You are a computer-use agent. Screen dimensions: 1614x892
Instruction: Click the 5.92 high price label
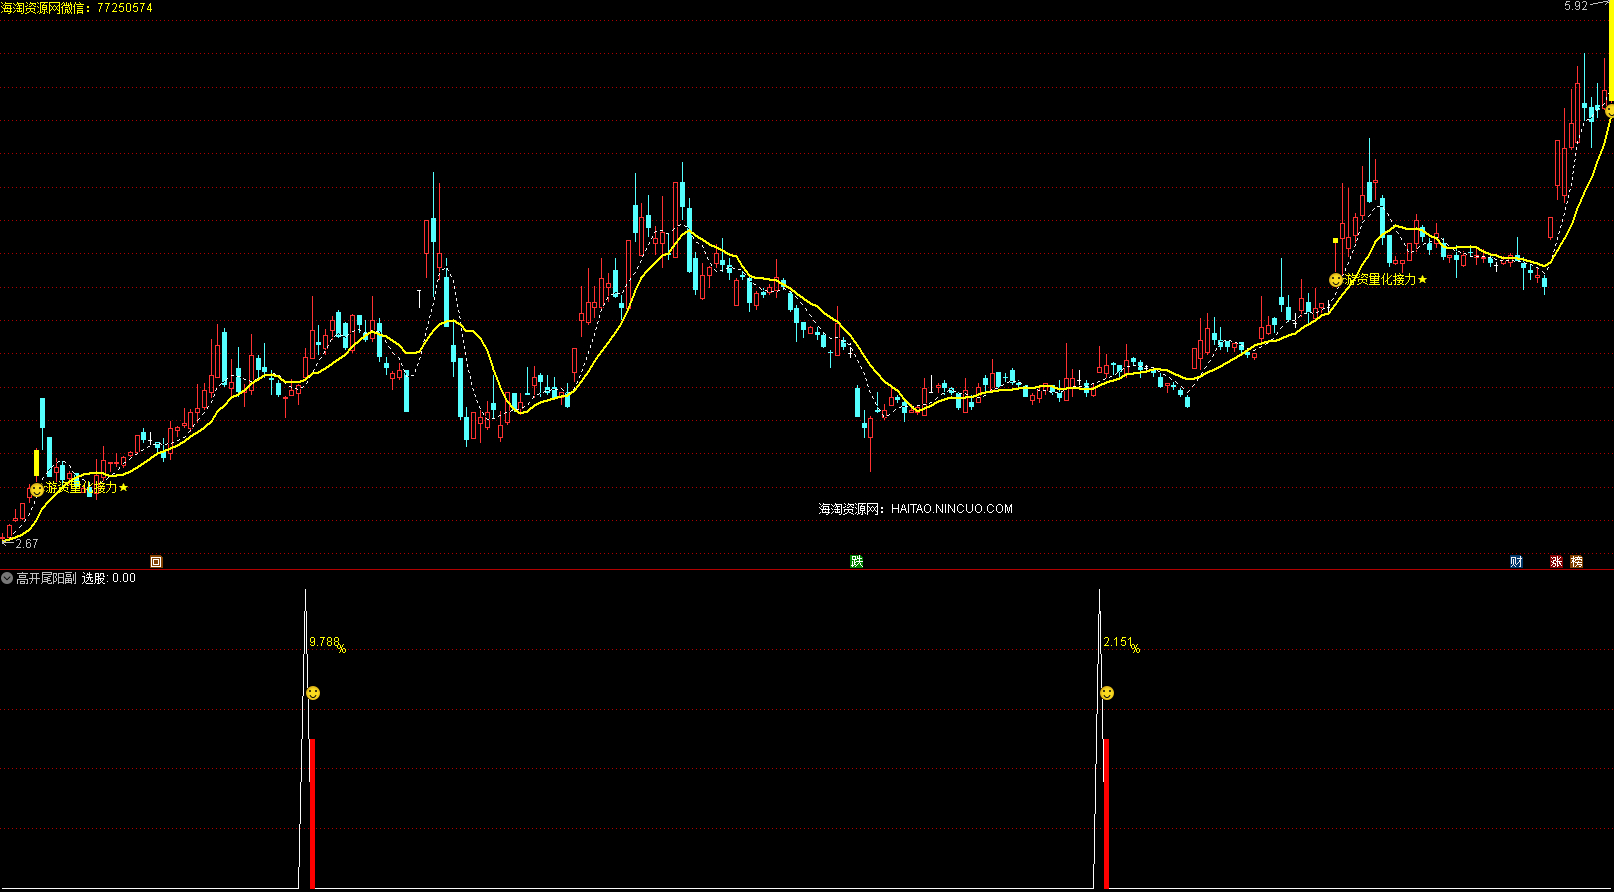coord(1576,6)
